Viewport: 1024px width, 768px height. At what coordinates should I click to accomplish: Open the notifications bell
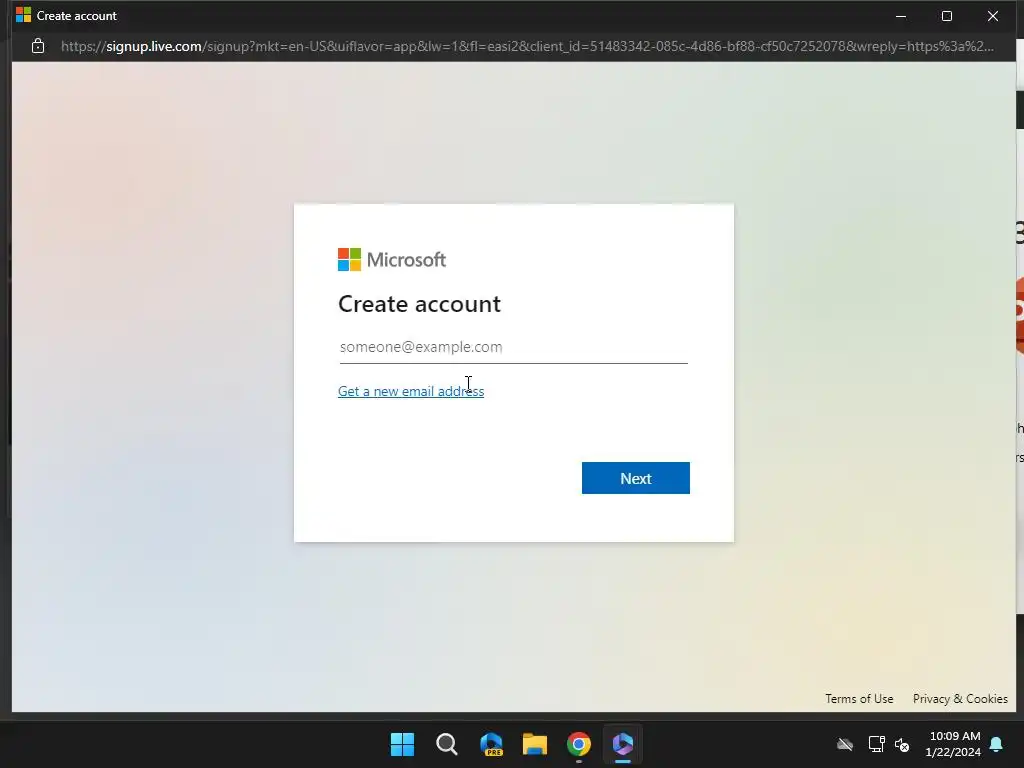point(997,744)
